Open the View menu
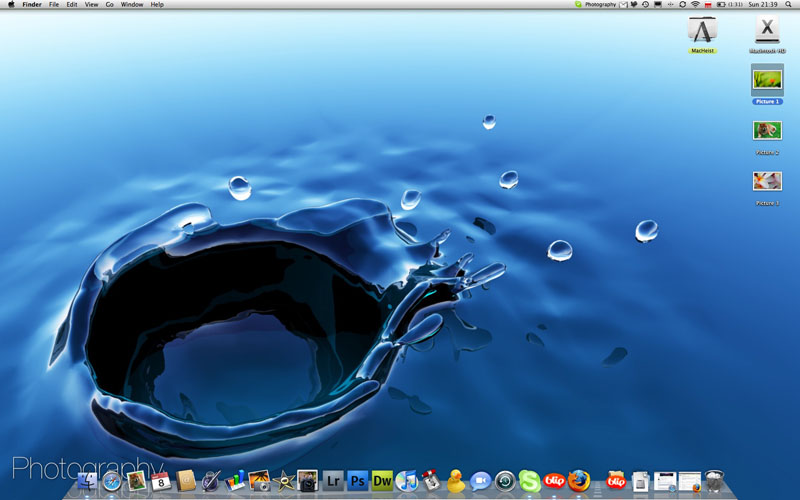Viewport: 800px width, 500px height. pyautogui.click(x=91, y=5)
